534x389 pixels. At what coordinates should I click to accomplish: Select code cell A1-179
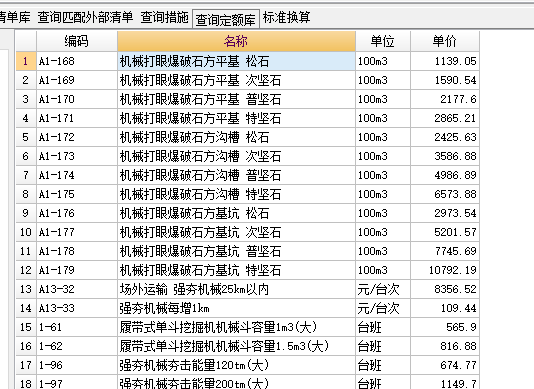coord(77,270)
